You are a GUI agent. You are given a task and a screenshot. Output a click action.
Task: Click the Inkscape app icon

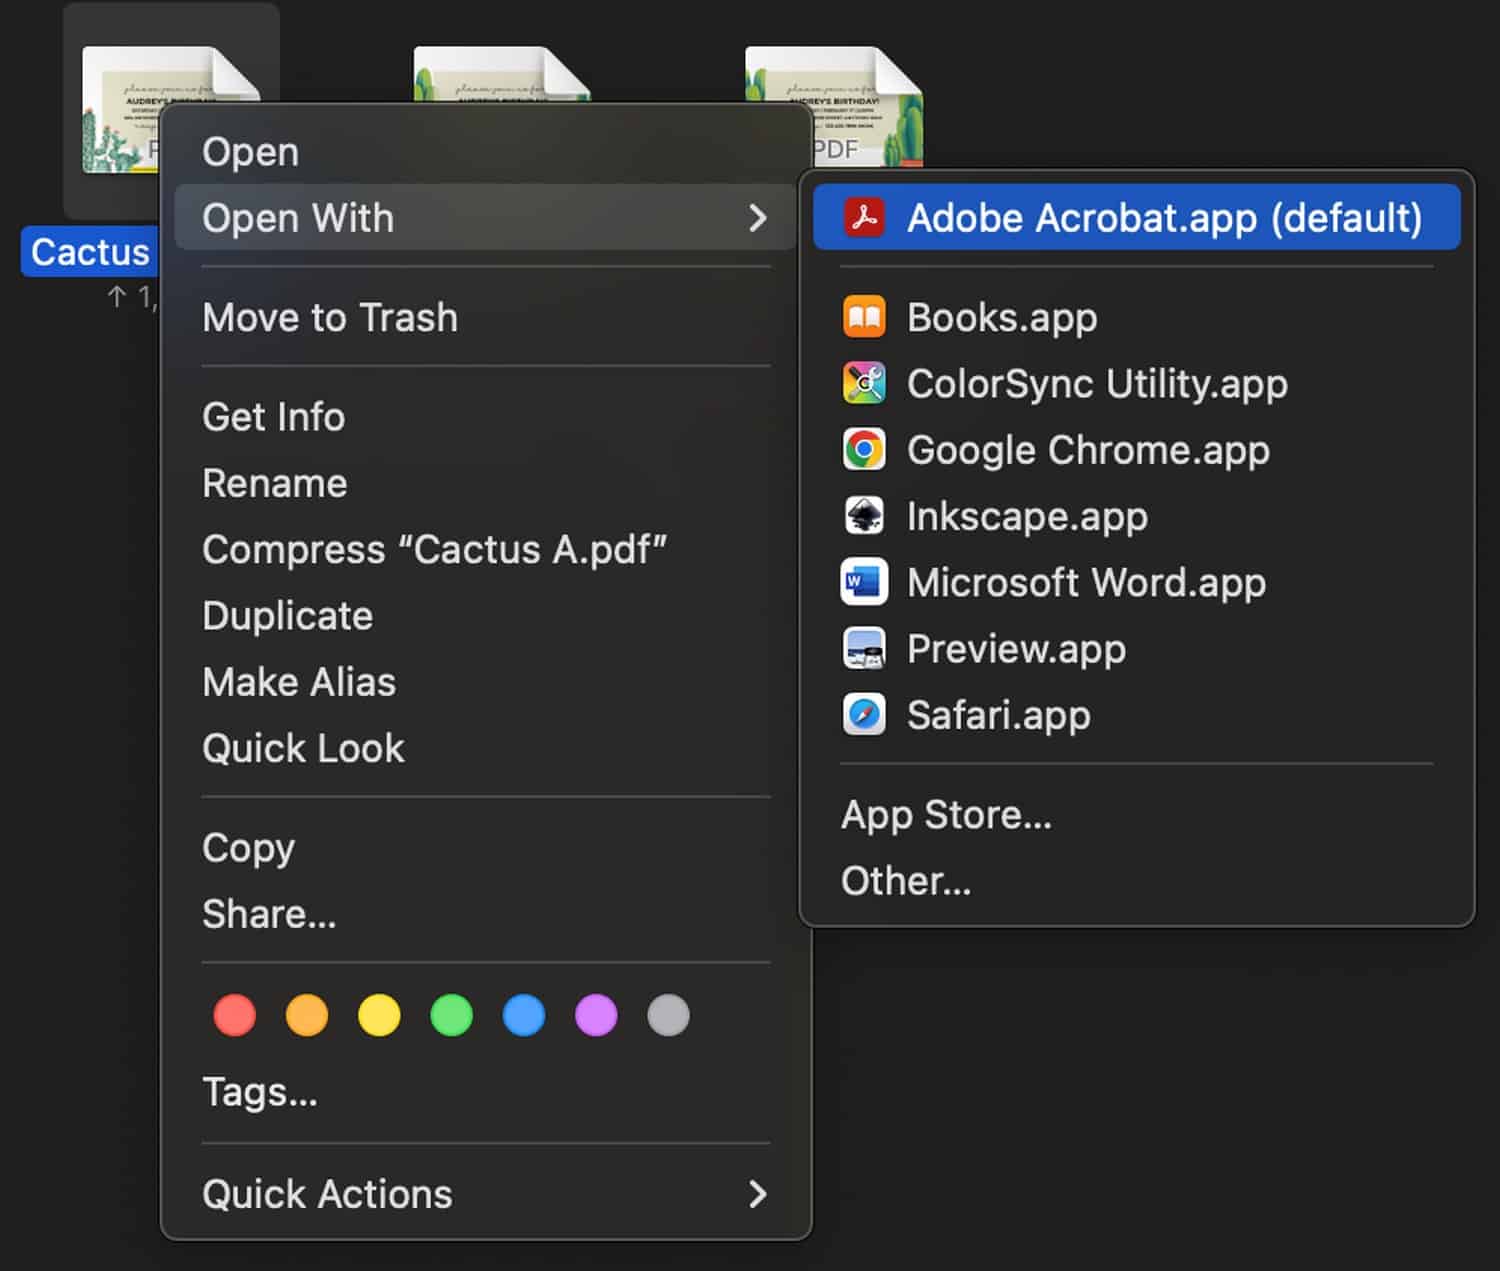[x=864, y=516]
